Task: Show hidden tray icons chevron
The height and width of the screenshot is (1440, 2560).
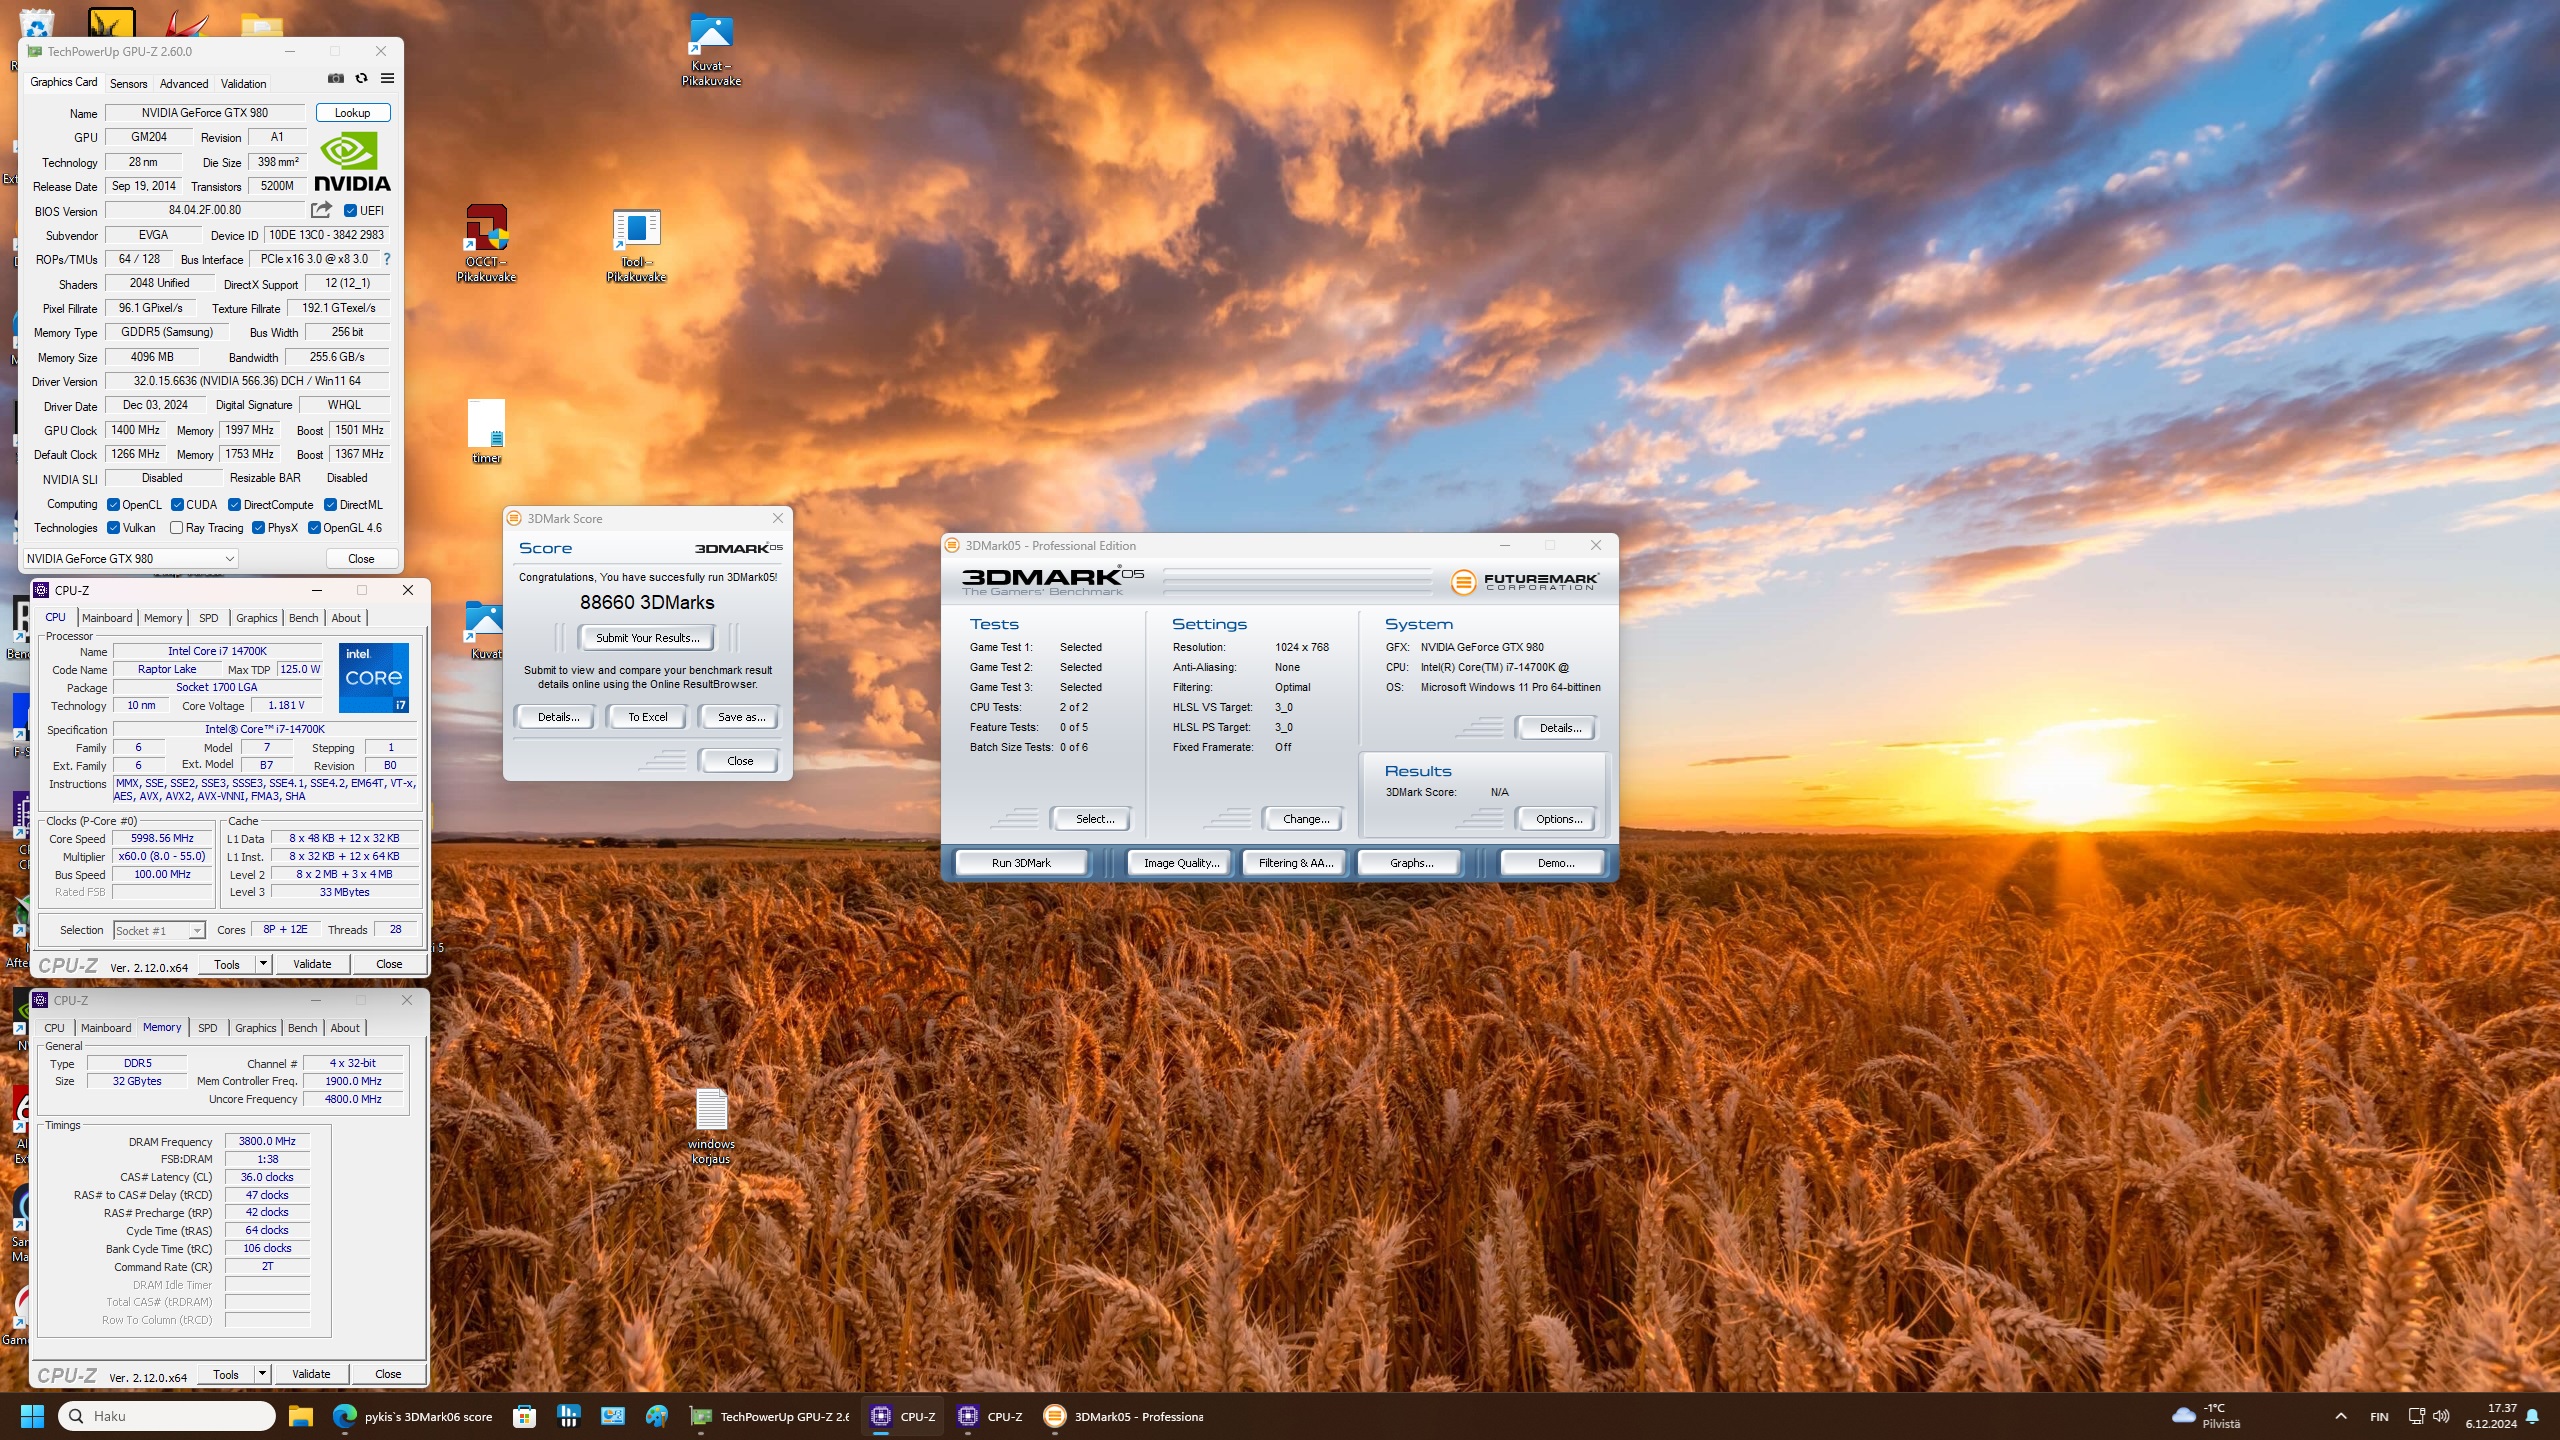Action: tap(2341, 1416)
